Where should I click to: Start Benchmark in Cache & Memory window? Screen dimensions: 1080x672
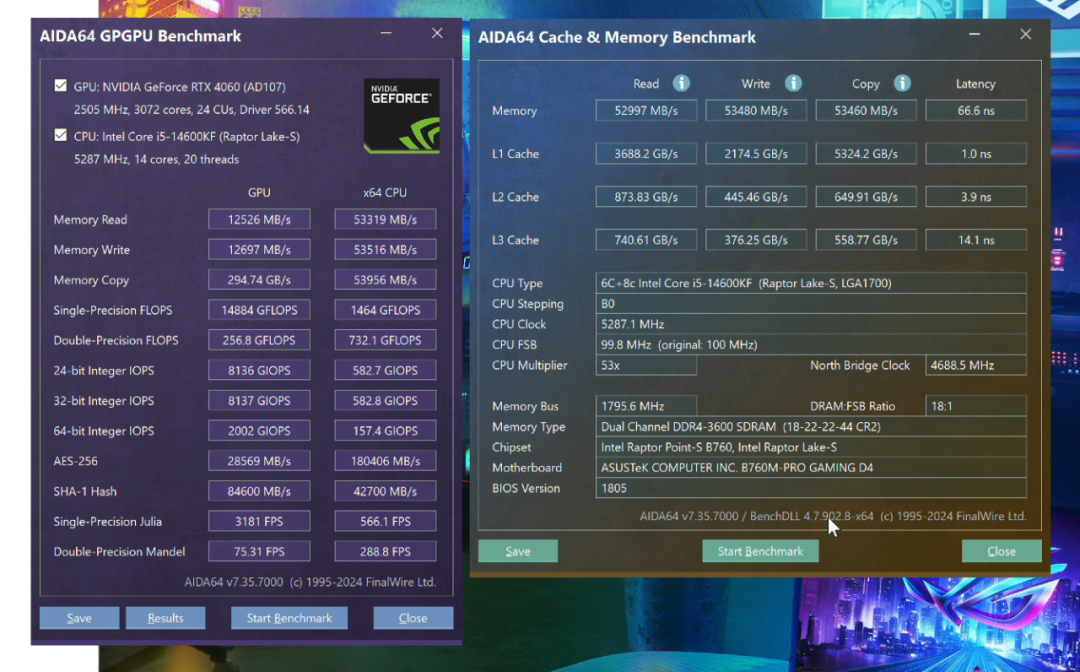point(760,551)
